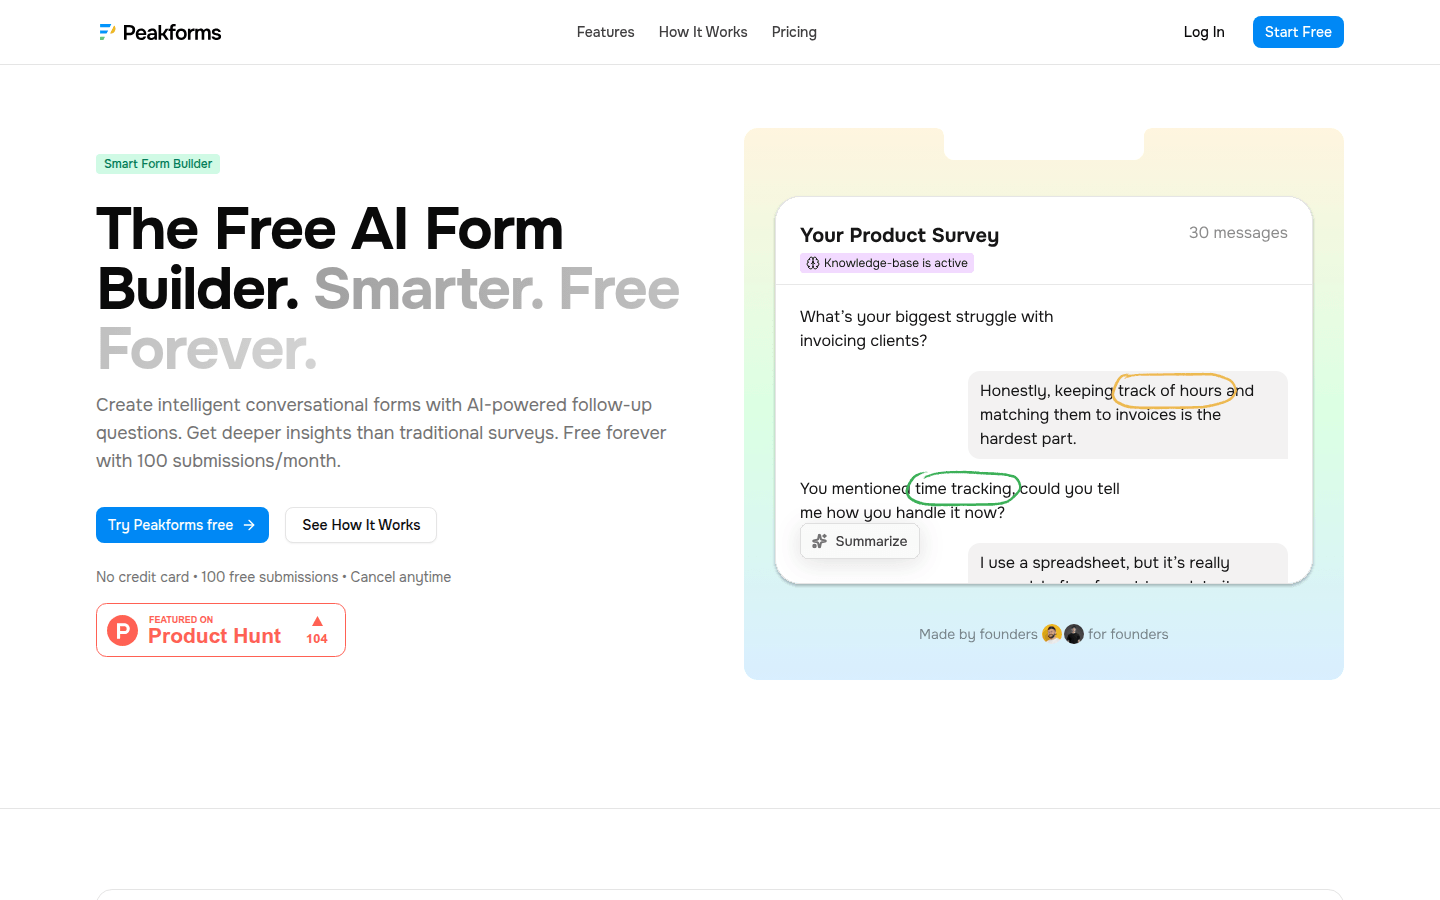Click the Peakforms logo icon
This screenshot has height=900, width=1440.
[107, 32]
